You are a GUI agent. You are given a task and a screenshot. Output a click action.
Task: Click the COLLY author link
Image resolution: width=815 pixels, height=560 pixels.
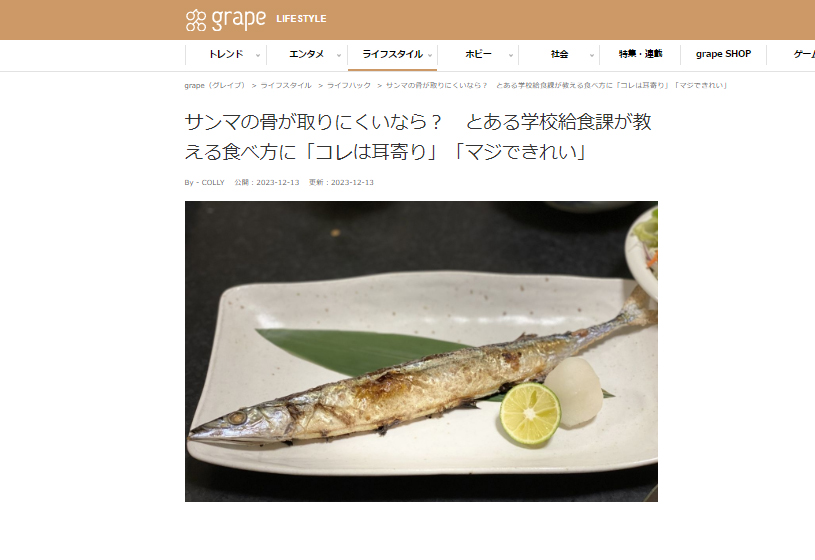tap(213, 183)
